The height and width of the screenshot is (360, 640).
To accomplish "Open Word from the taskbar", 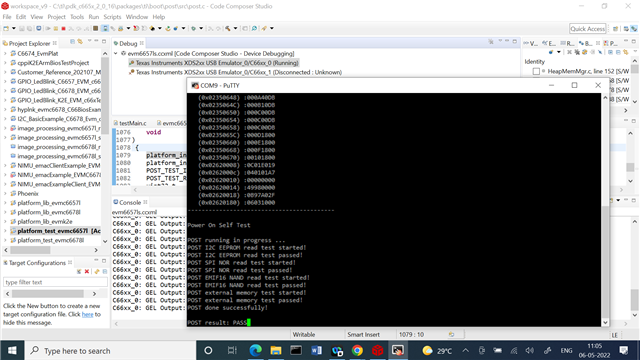I will (316, 350).
